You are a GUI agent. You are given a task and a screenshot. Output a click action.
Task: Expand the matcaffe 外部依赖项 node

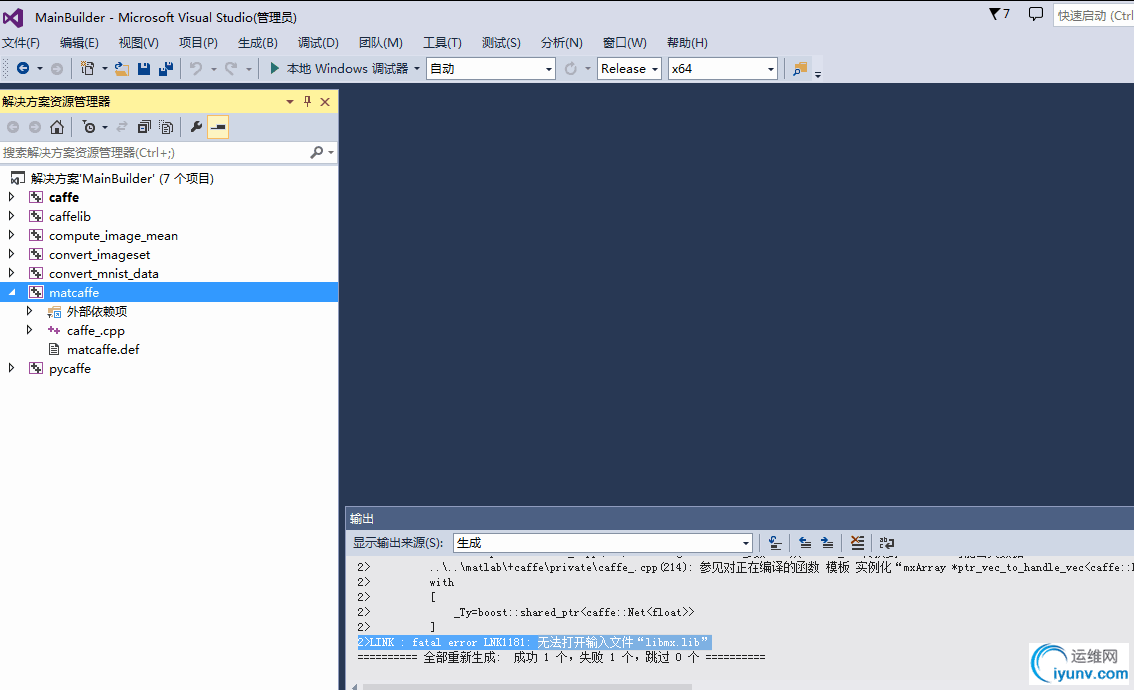click(x=29, y=311)
